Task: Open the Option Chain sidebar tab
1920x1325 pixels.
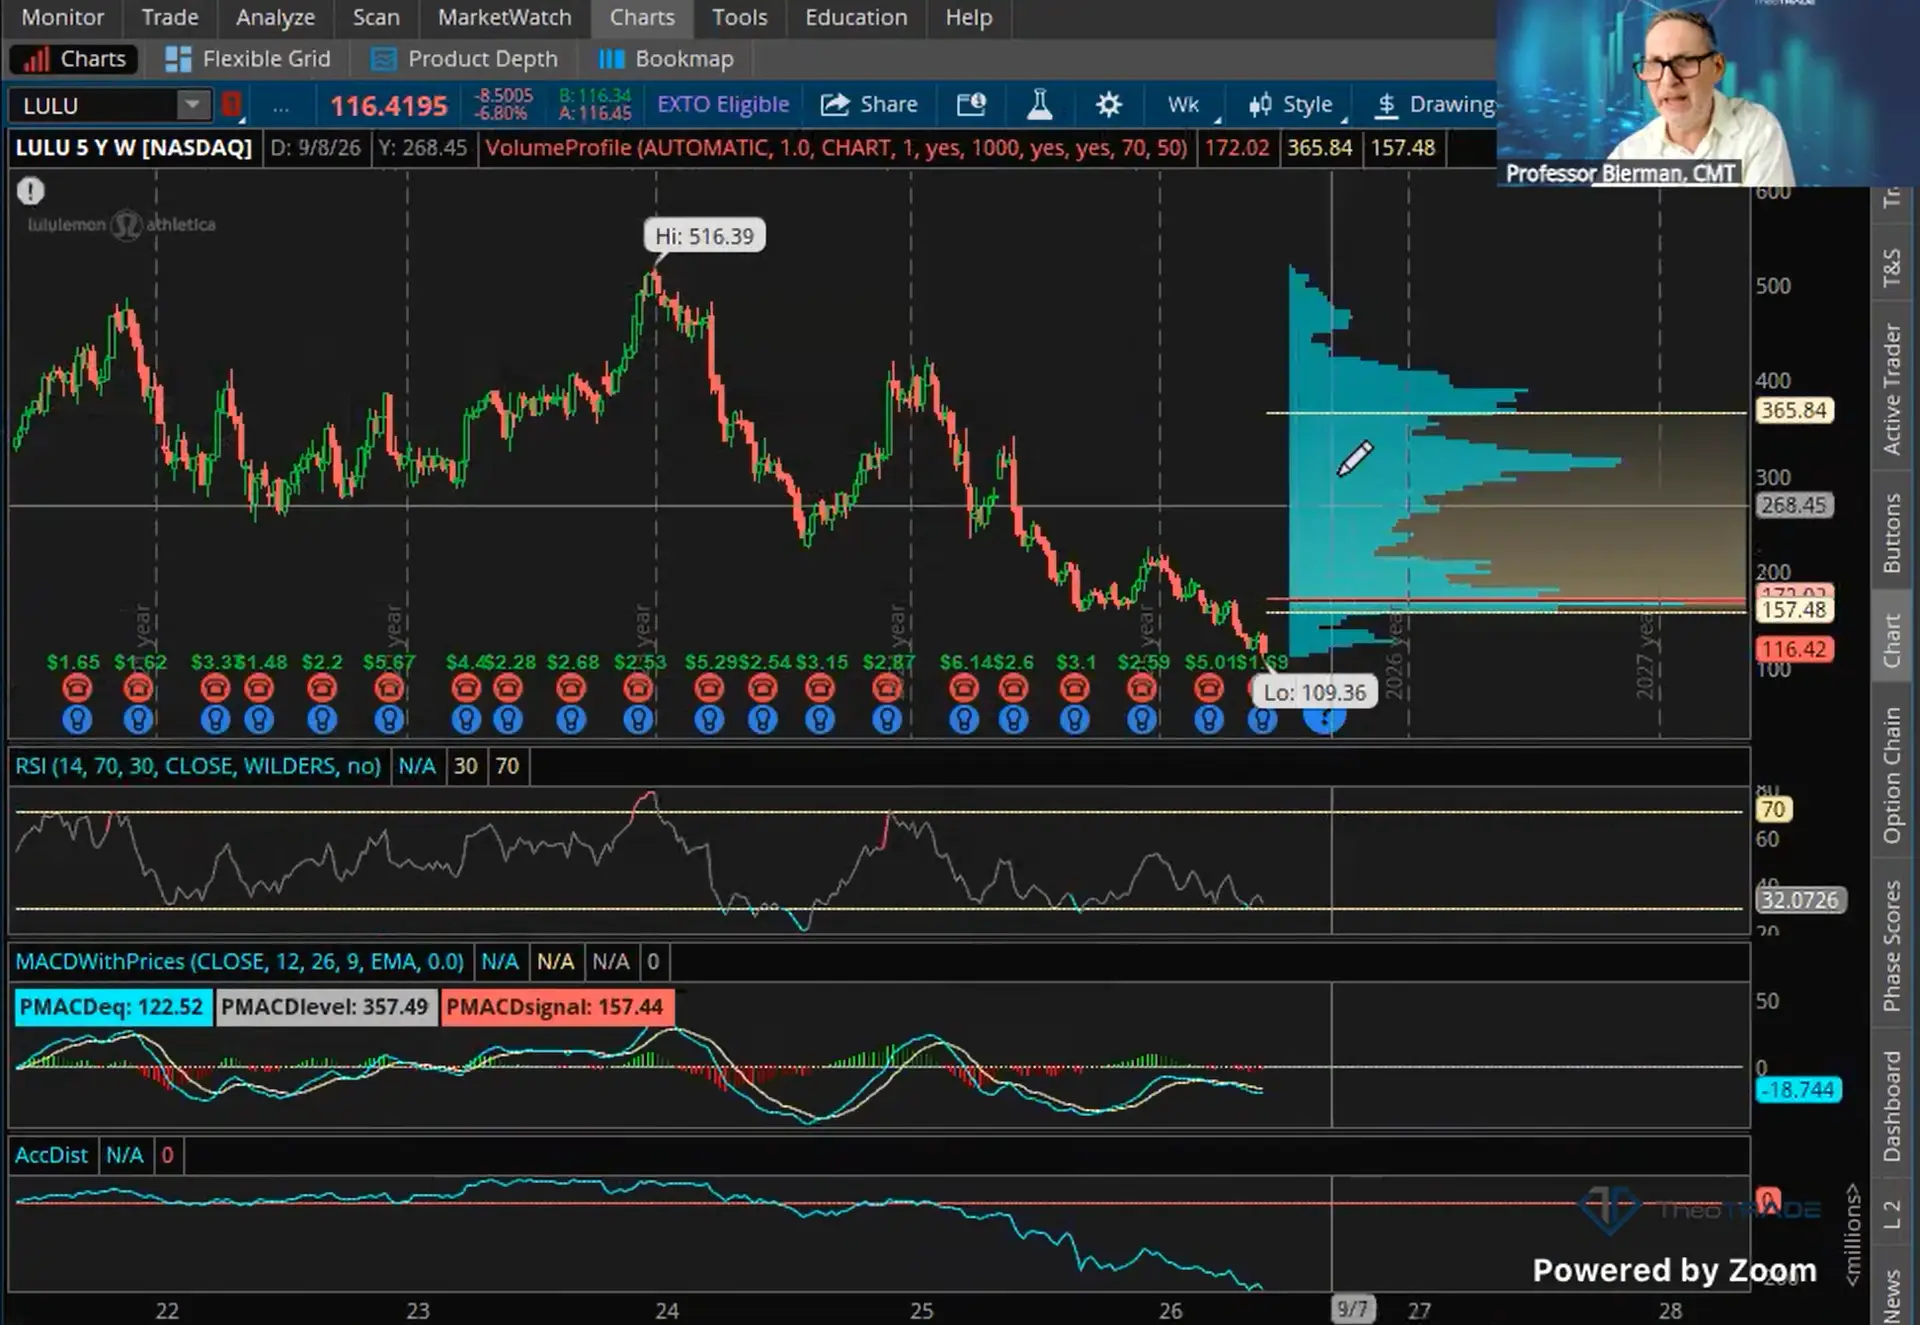Action: point(1892,775)
